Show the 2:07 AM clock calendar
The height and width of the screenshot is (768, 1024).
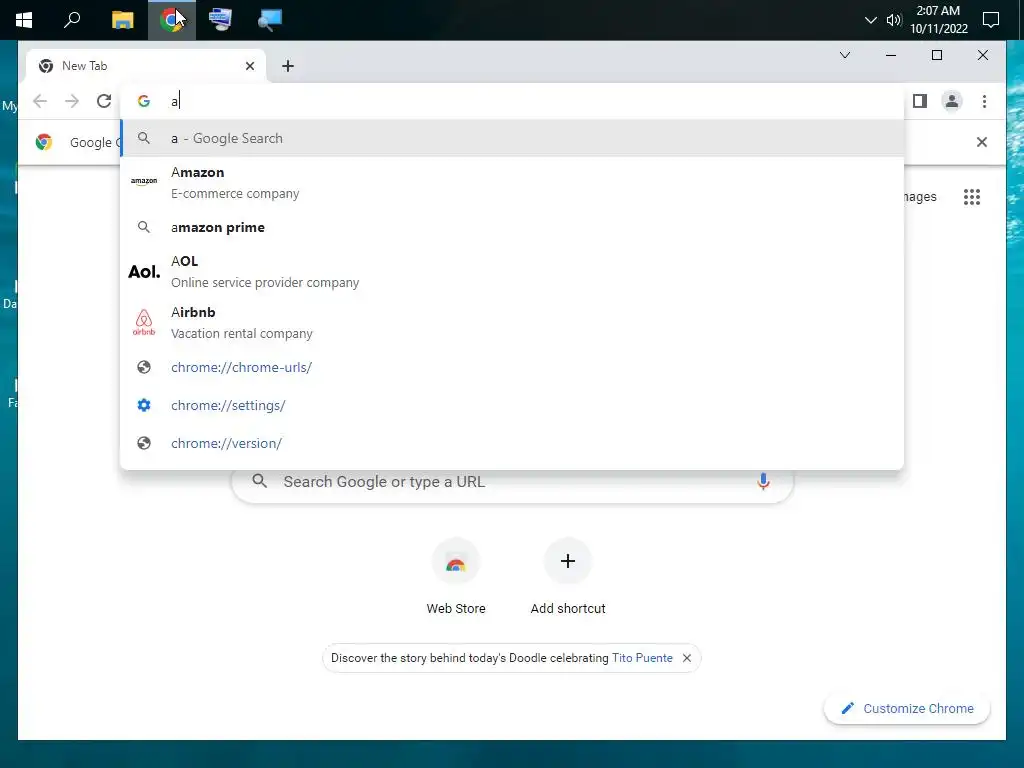pos(938,20)
